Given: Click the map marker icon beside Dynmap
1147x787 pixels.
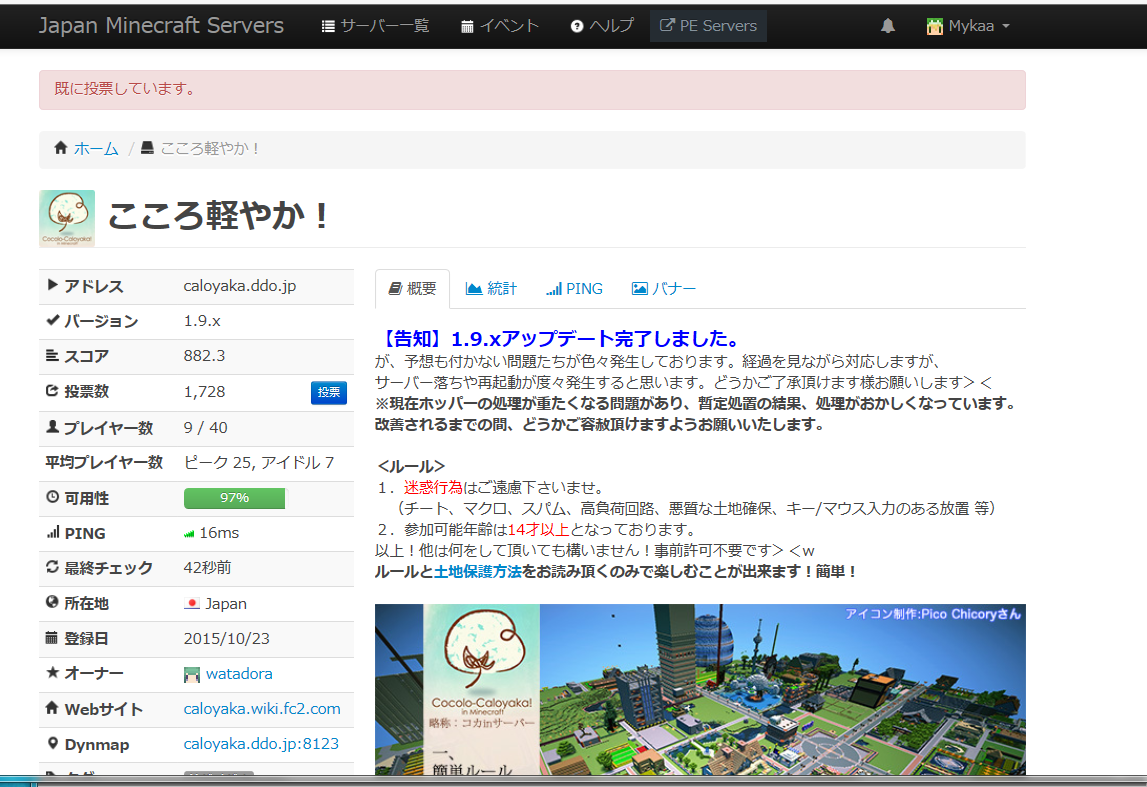Looking at the screenshot, I should (53, 743).
